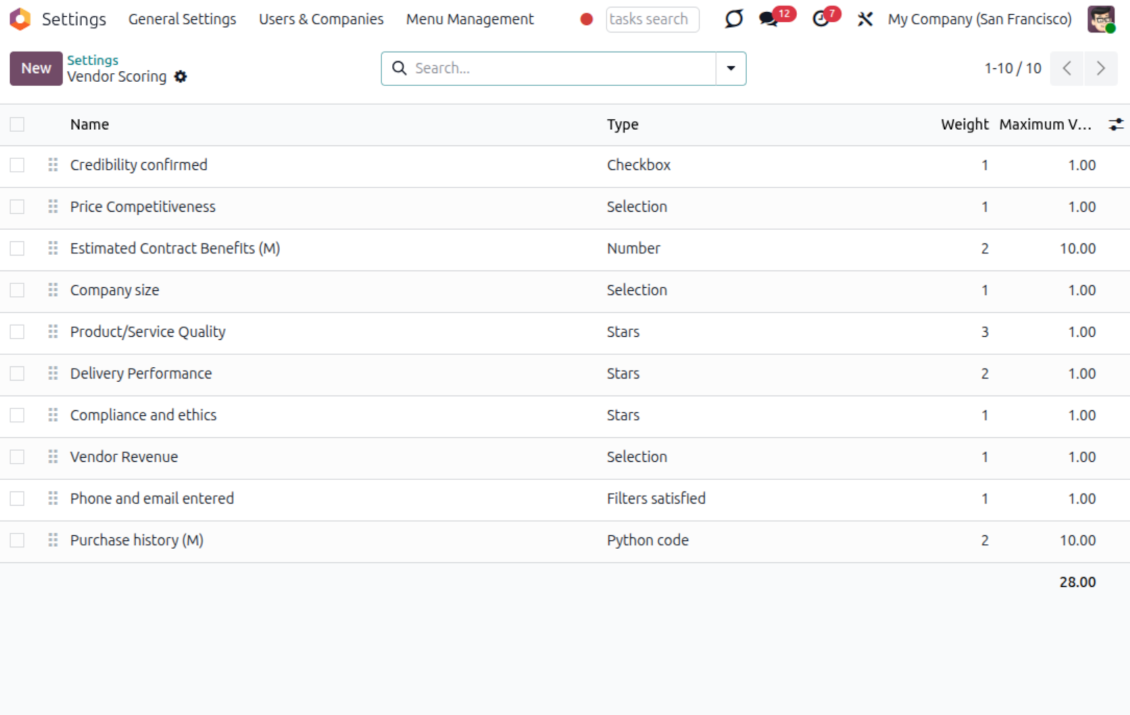Click the red recording indicator dot

[587, 19]
